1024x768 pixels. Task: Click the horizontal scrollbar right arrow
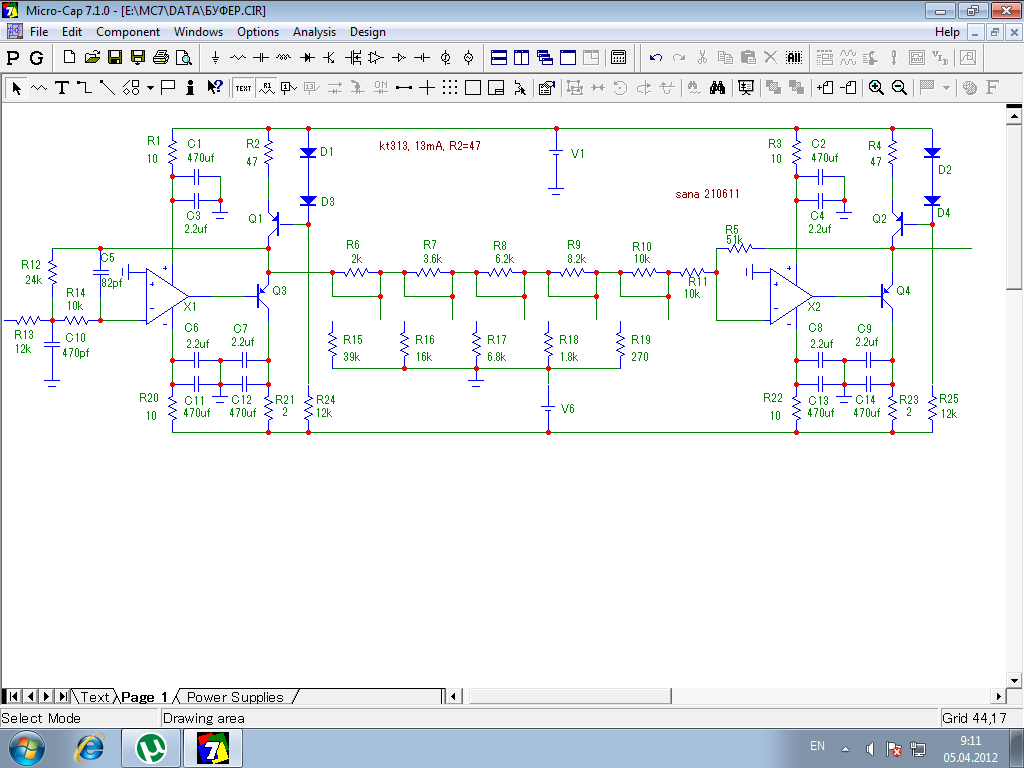tap(998, 697)
